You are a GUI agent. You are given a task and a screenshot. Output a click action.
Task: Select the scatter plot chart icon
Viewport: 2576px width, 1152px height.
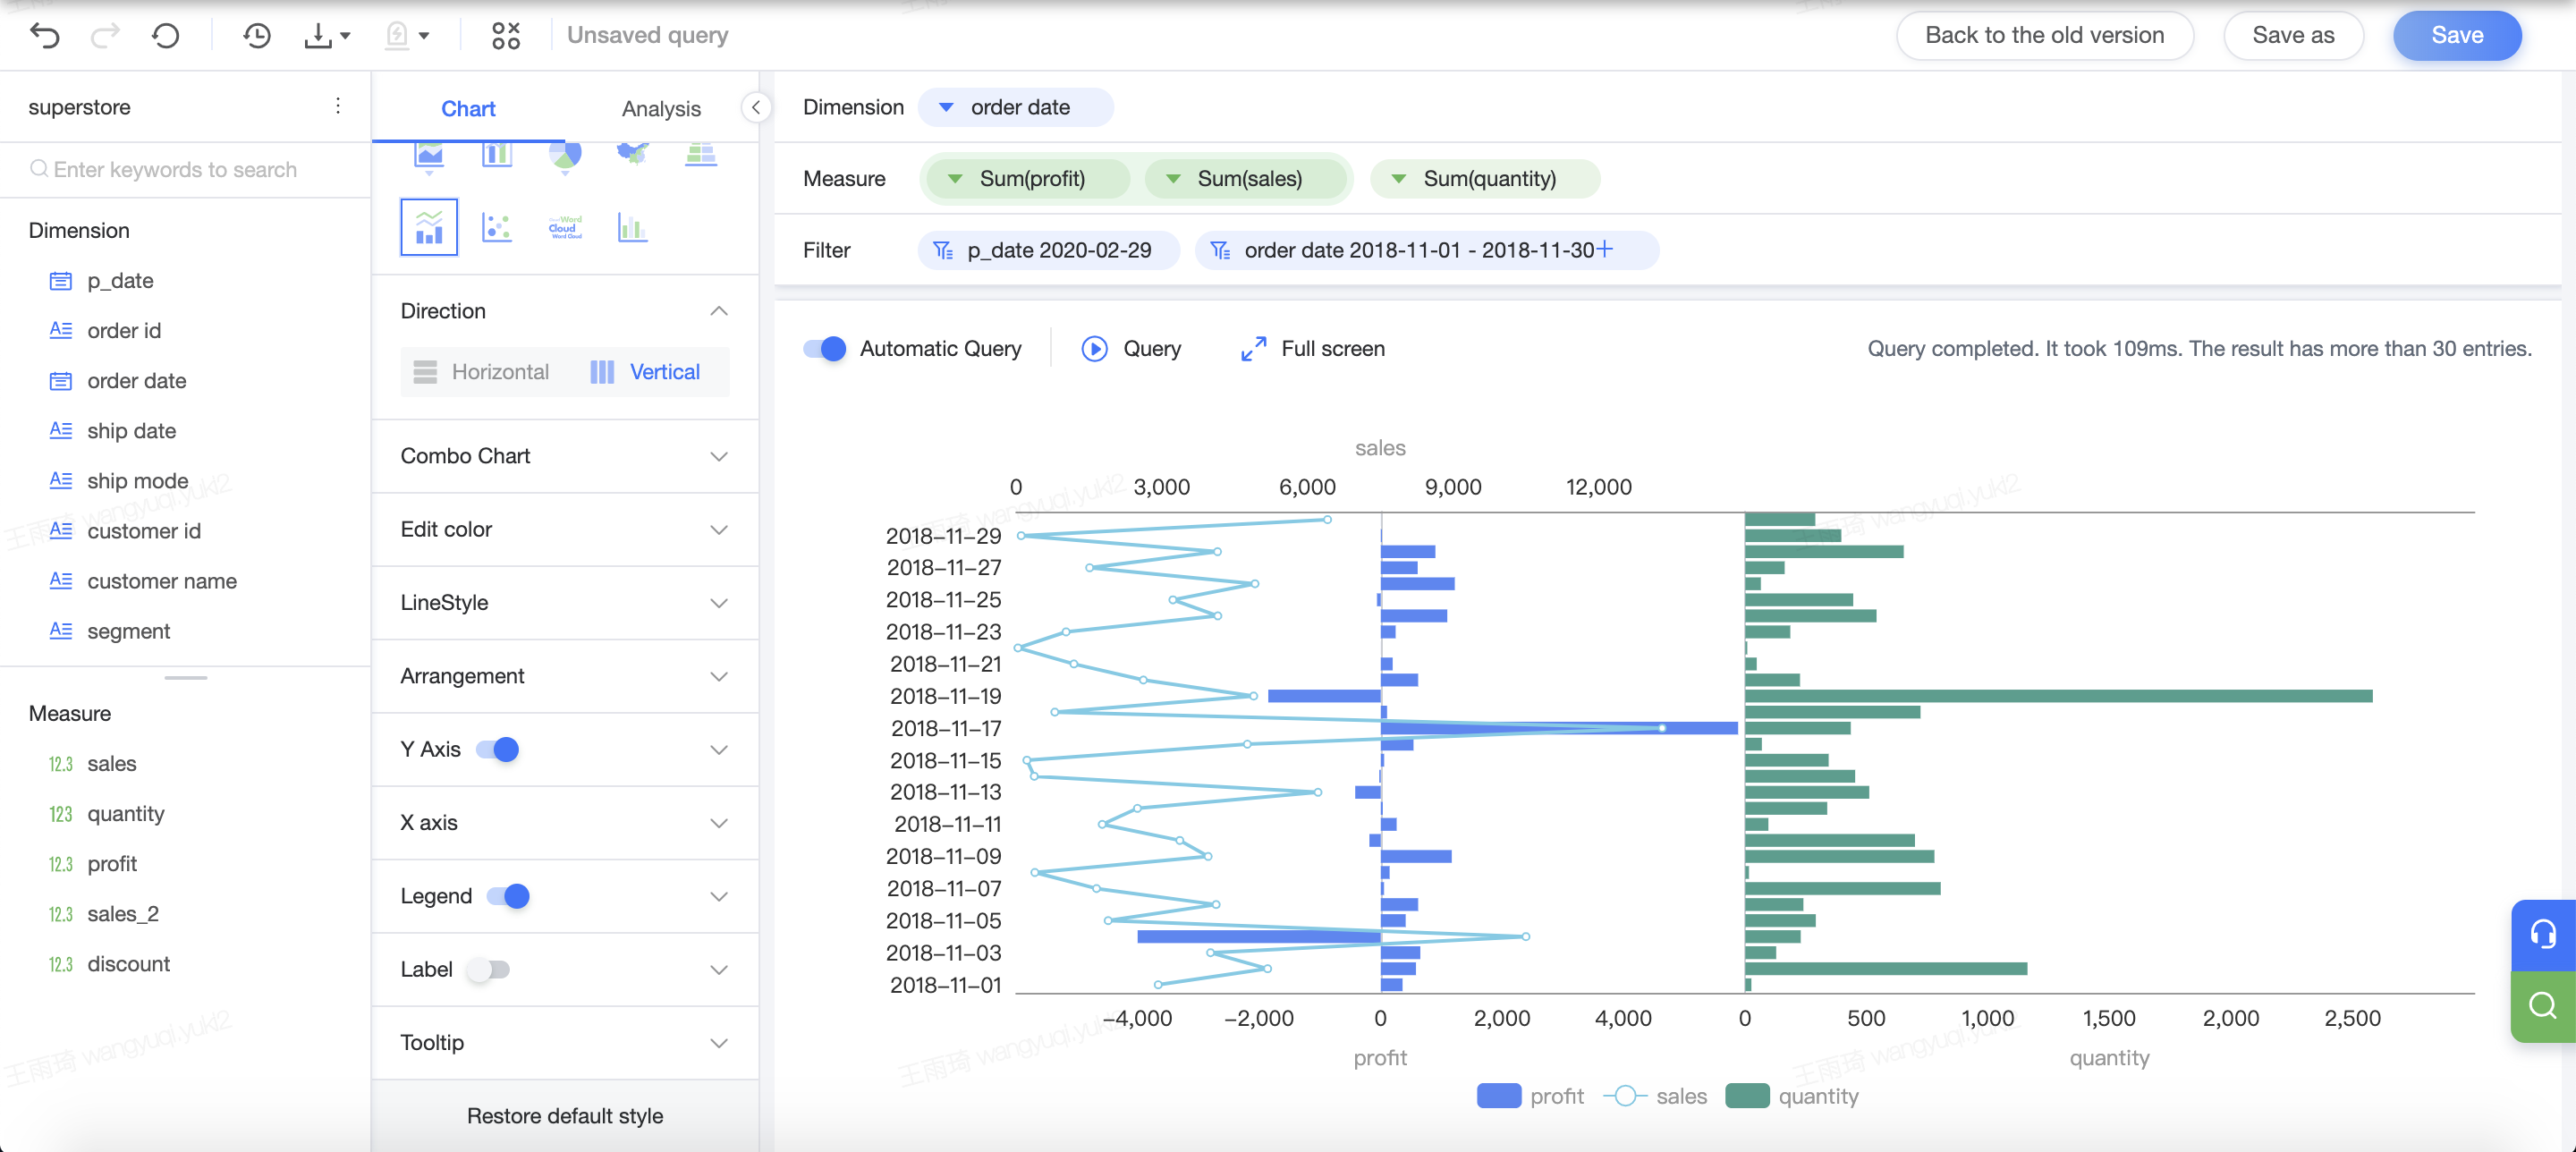point(497,227)
